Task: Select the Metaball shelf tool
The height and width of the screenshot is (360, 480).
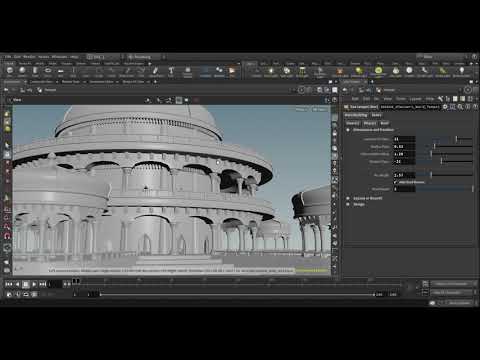Action: click(x=219, y=71)
